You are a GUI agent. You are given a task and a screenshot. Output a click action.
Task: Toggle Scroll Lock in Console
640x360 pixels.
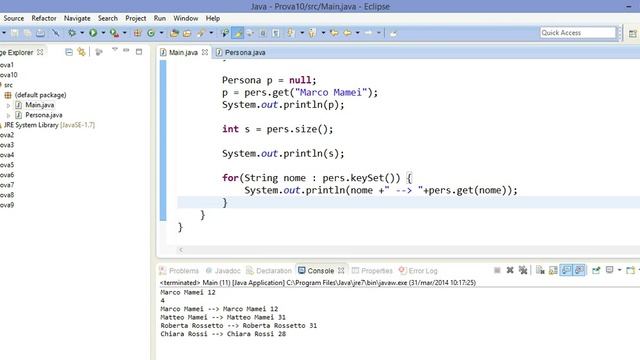(553, 270)
